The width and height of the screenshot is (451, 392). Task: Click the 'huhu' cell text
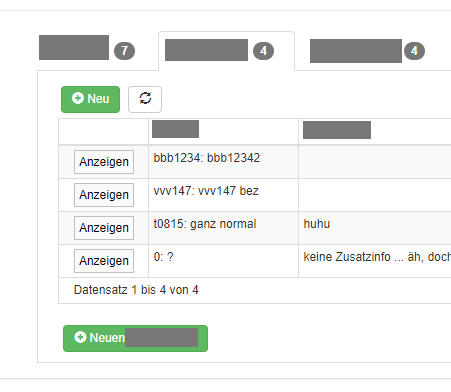click(317, 224)
